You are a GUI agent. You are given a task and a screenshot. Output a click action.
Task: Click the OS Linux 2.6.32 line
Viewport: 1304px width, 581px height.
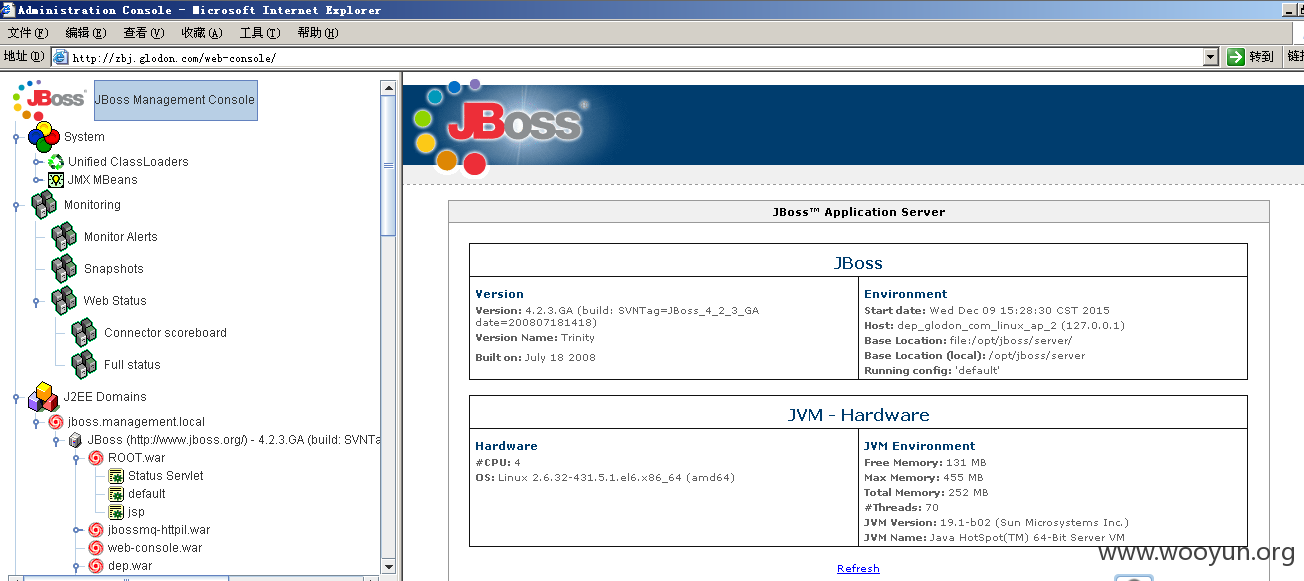click(x=605, y=478)
